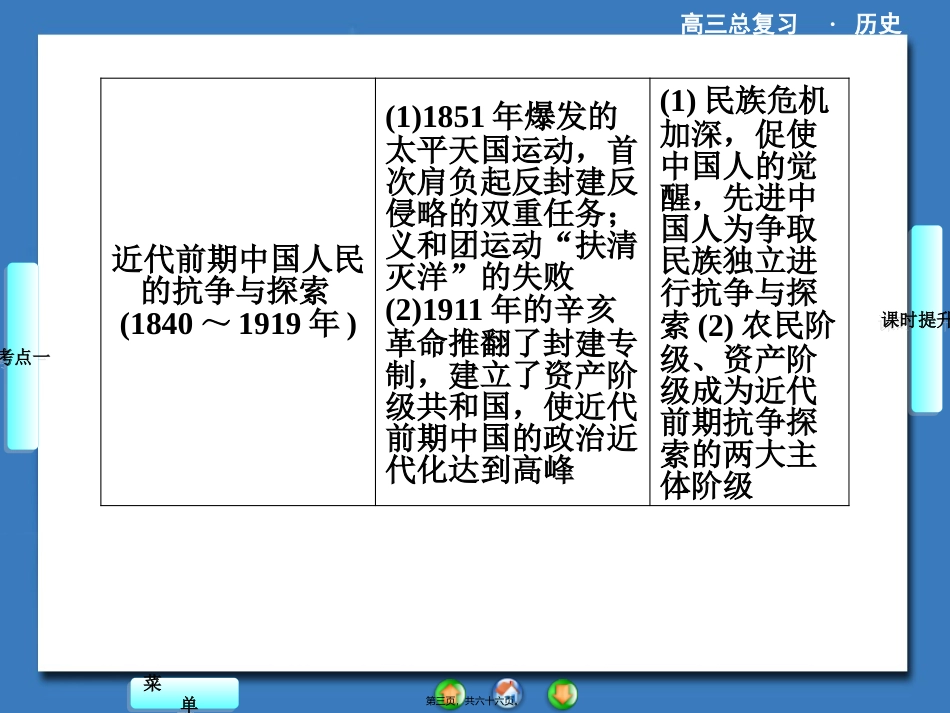Click the 历史 header text
The image size is (950, 713).
point(877,24)
